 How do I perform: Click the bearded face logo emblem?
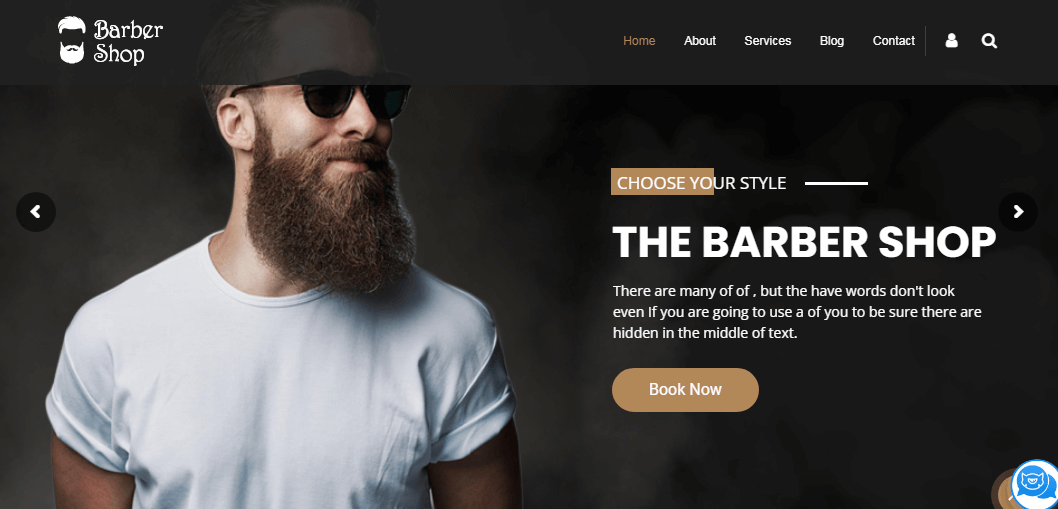tap(72, 41)
